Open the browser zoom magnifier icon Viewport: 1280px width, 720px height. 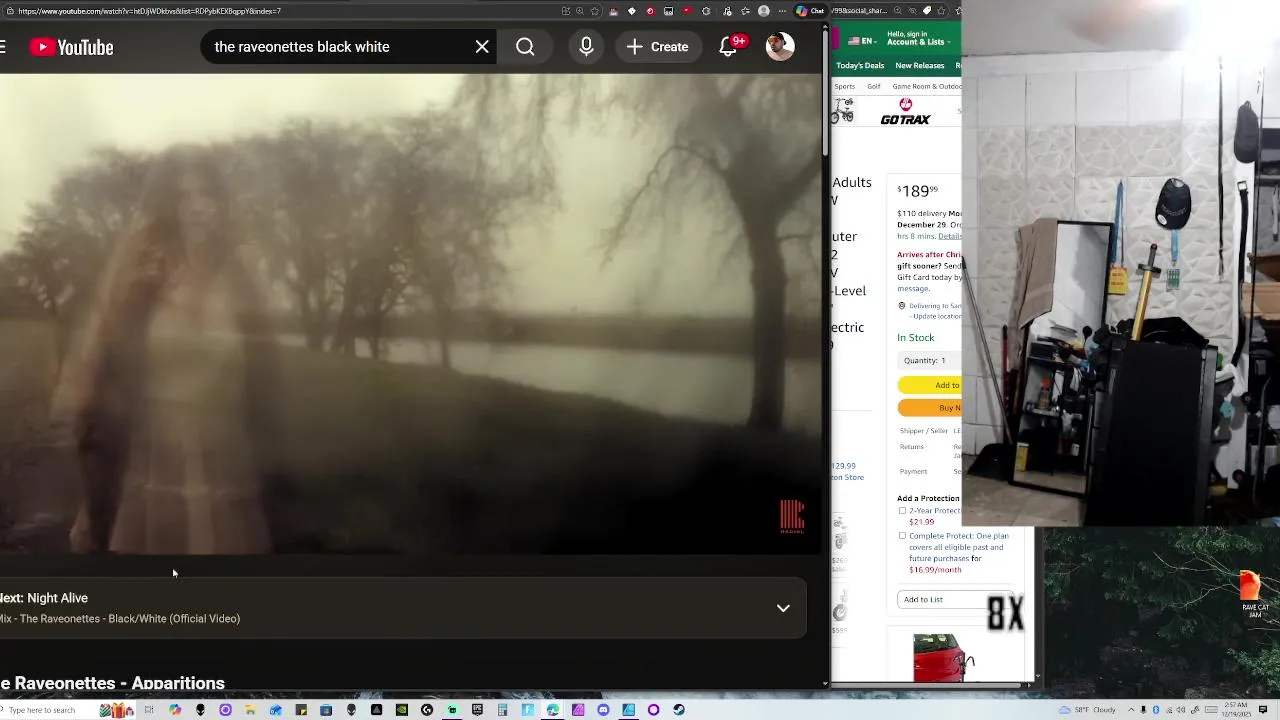[580, 11]
